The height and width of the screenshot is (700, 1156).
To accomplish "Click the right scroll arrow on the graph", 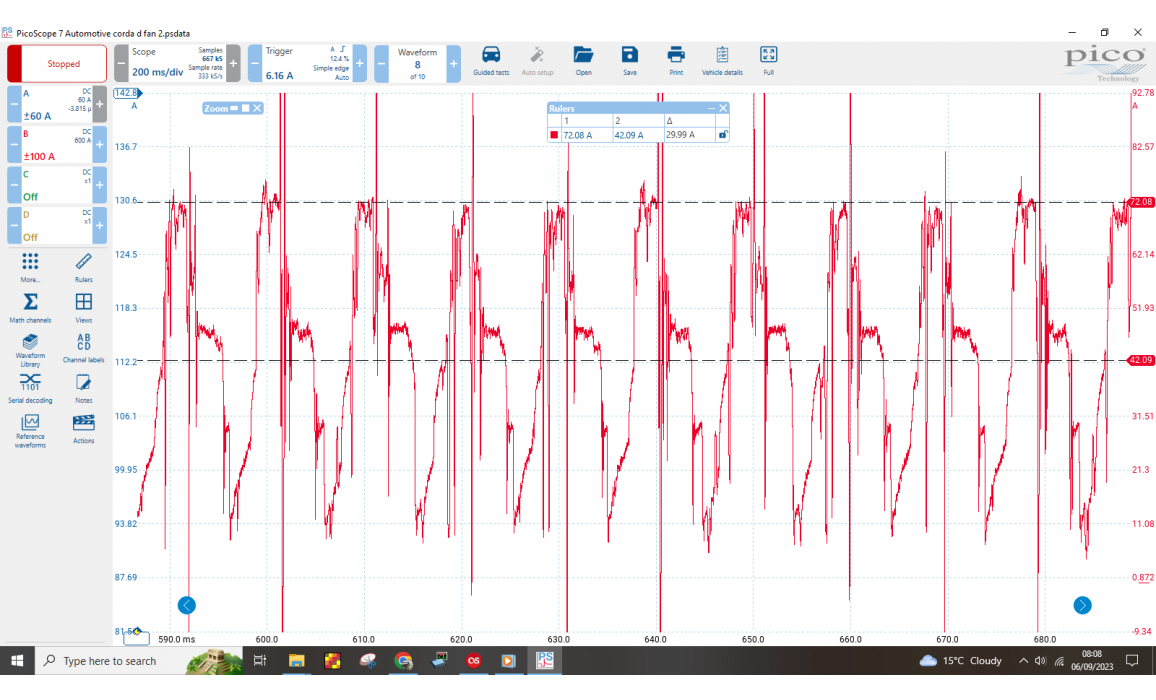I will pos(1082,605).
